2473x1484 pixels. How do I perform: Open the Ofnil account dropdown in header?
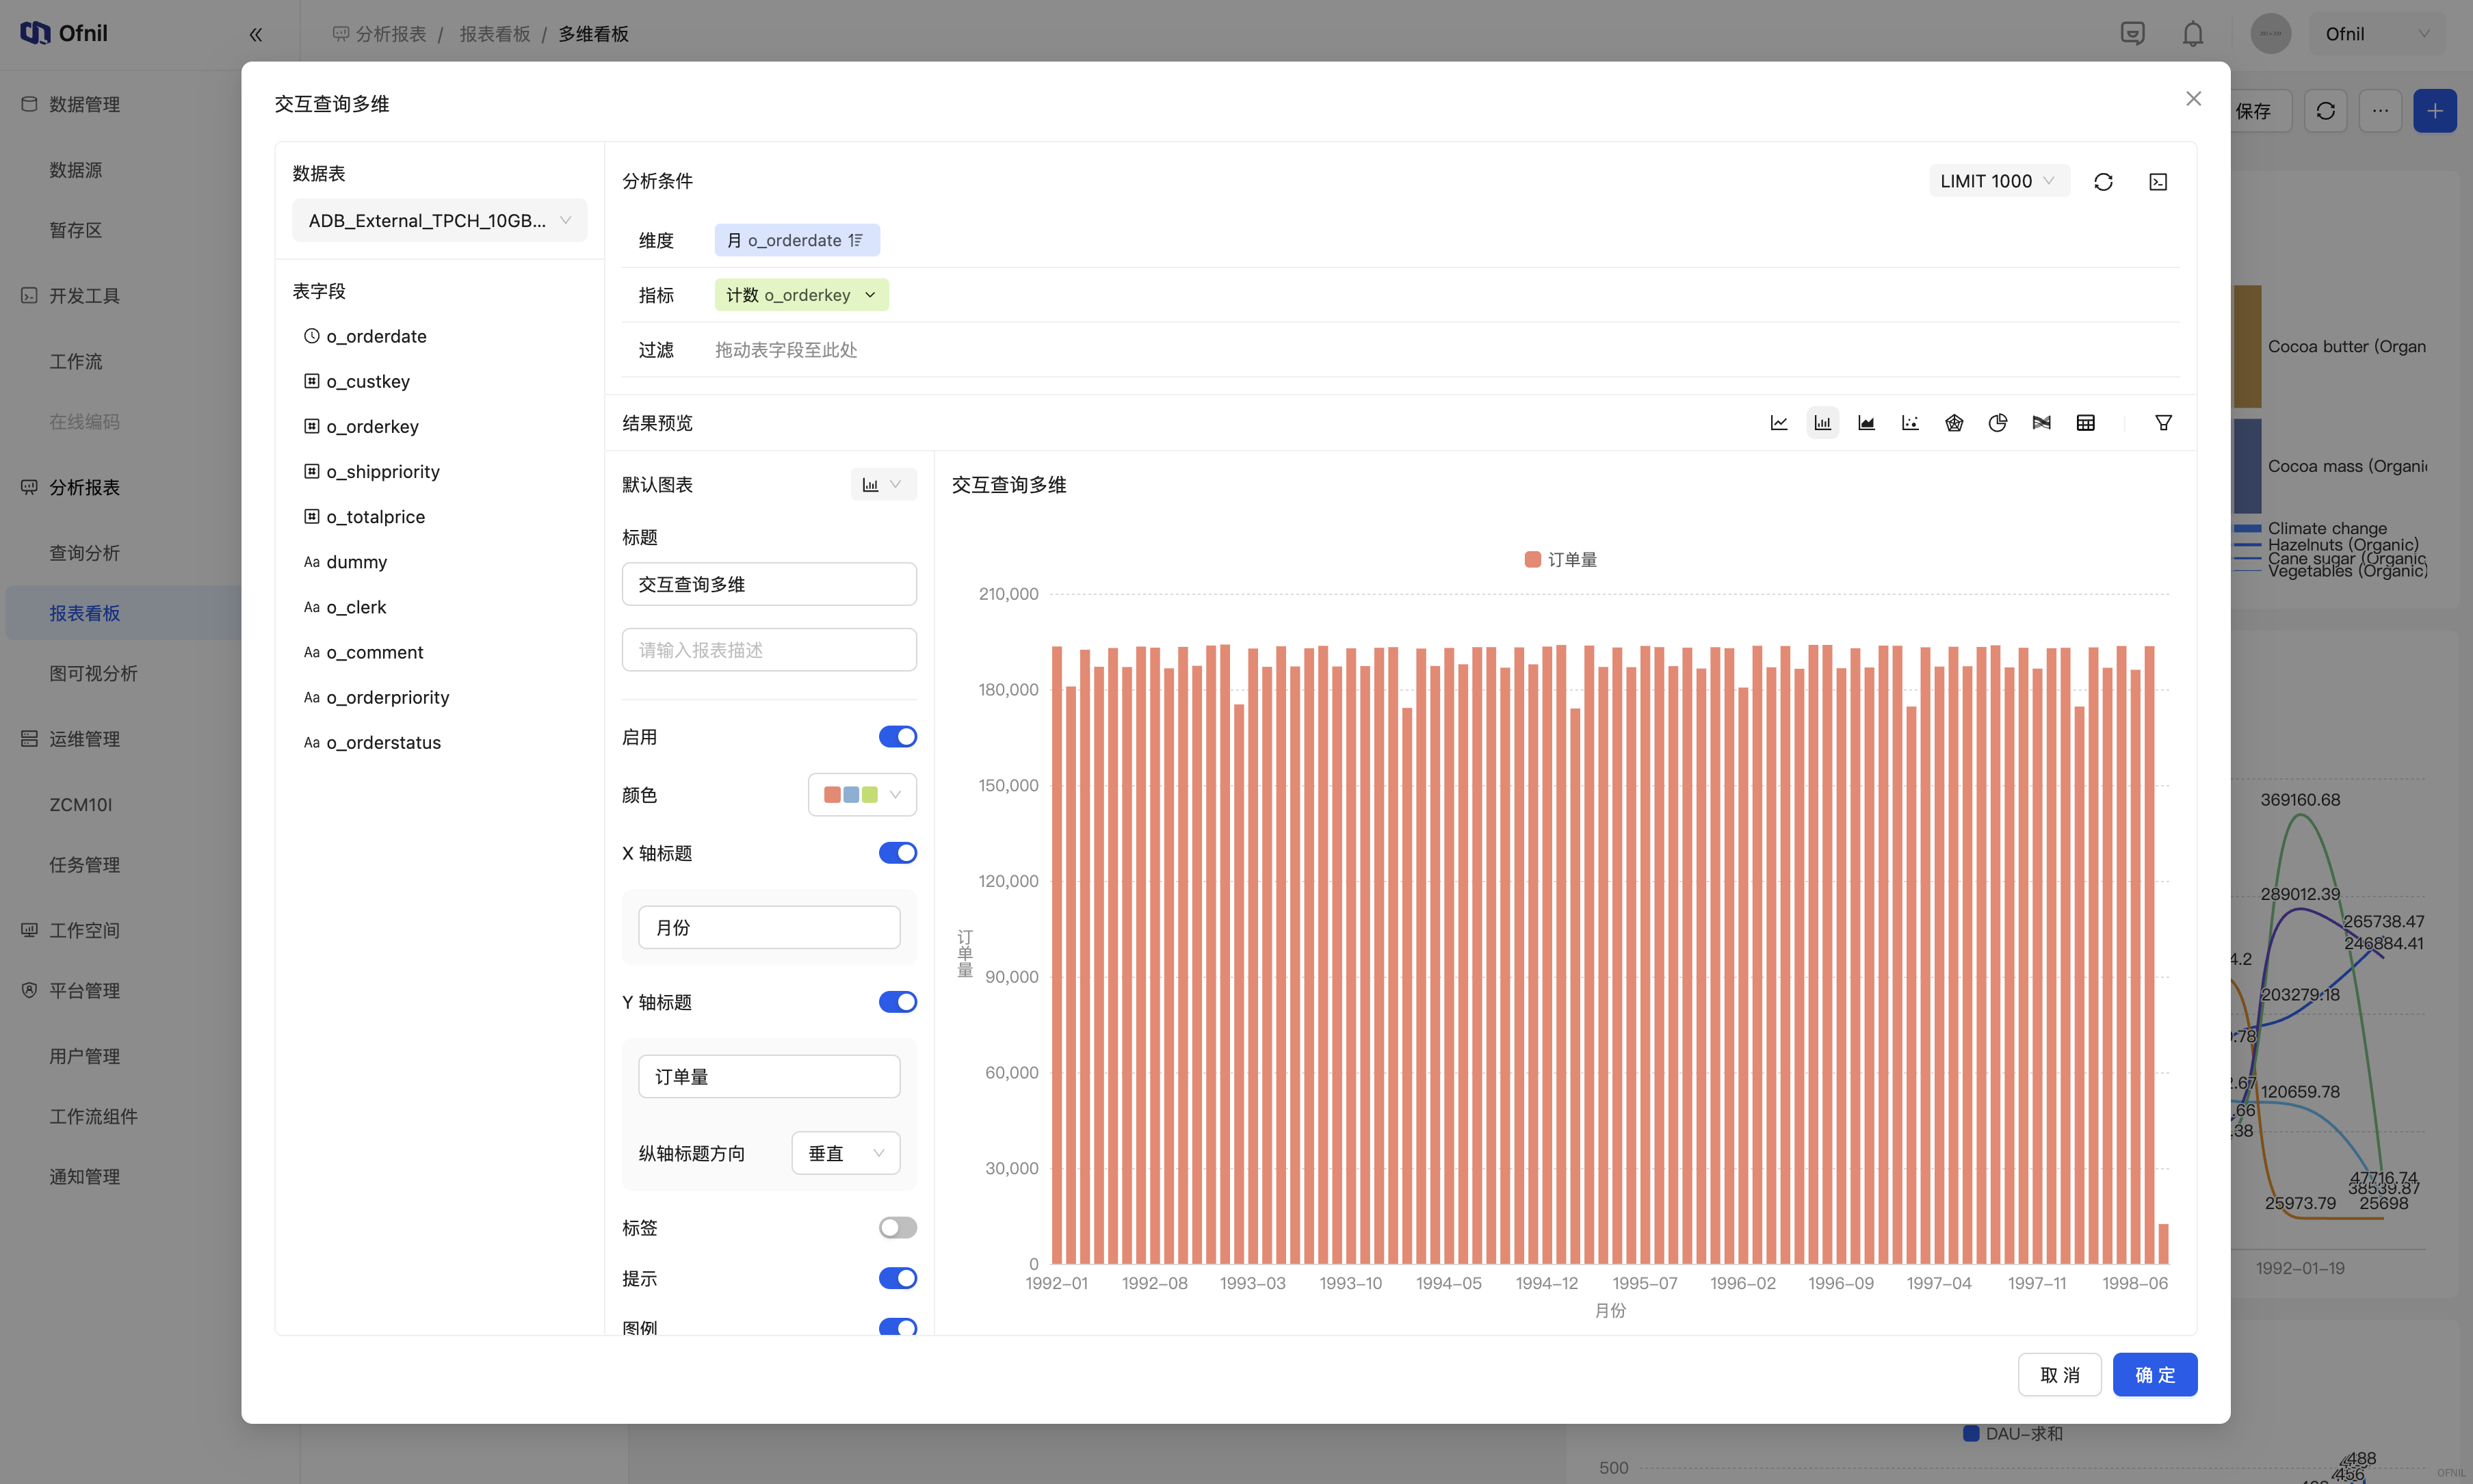[x=2377, y=34]
